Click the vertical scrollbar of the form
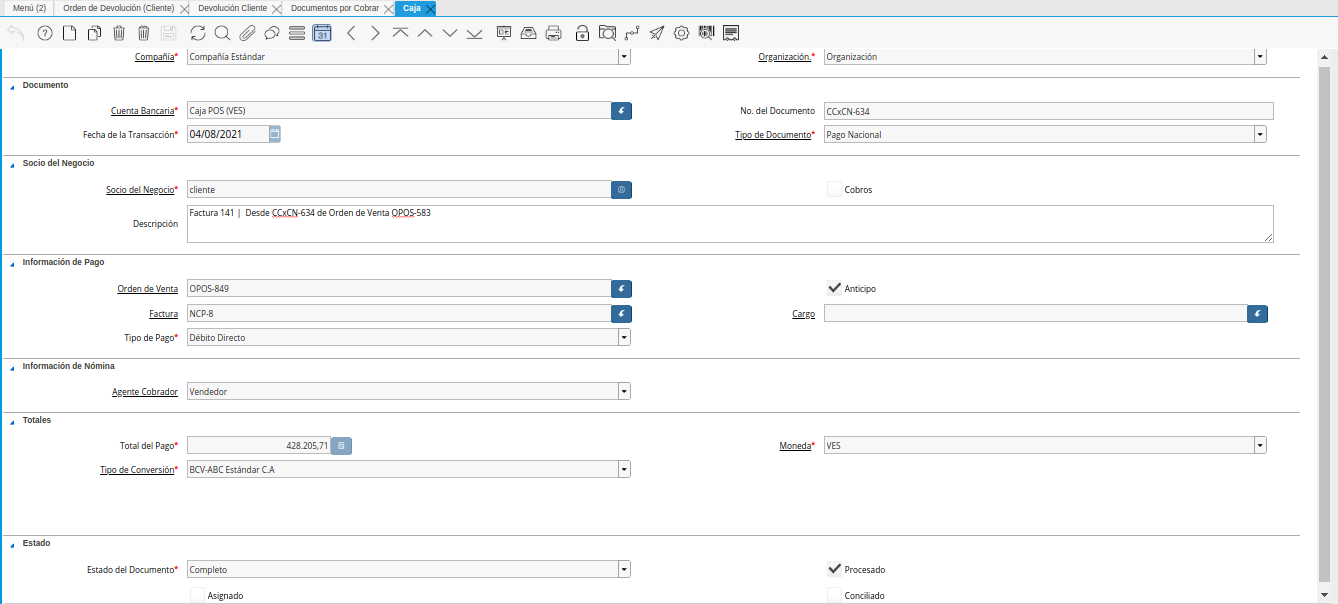 pos(1325,326)
